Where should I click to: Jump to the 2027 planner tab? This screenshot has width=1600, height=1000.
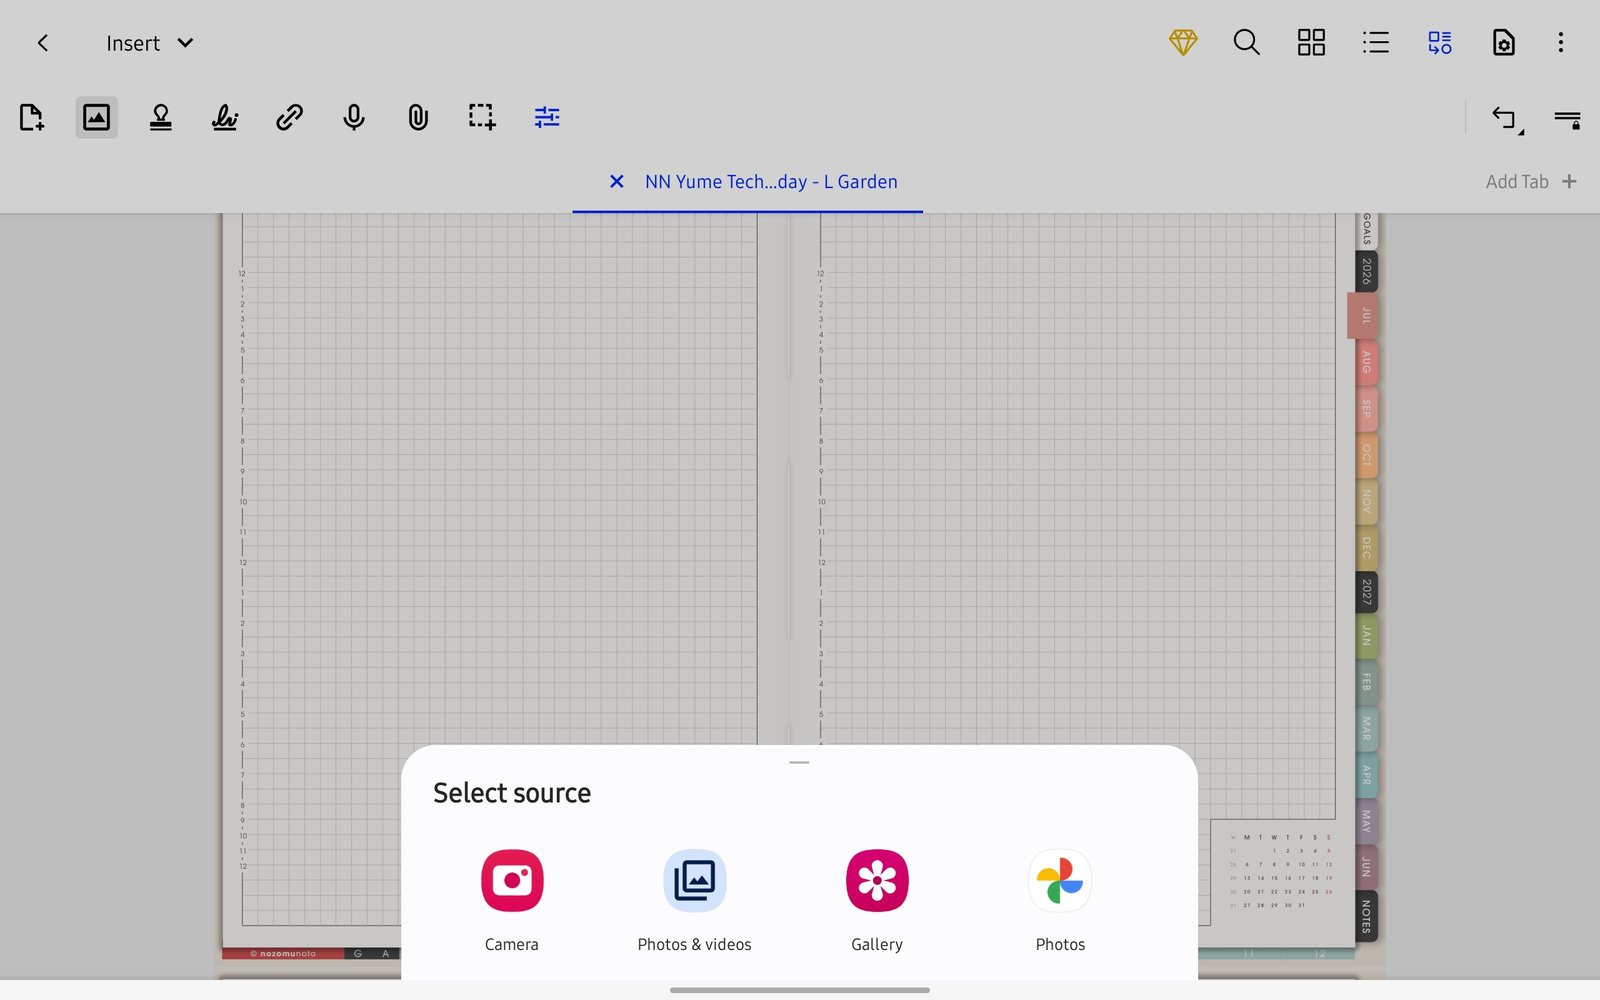tap(1366, 592)
